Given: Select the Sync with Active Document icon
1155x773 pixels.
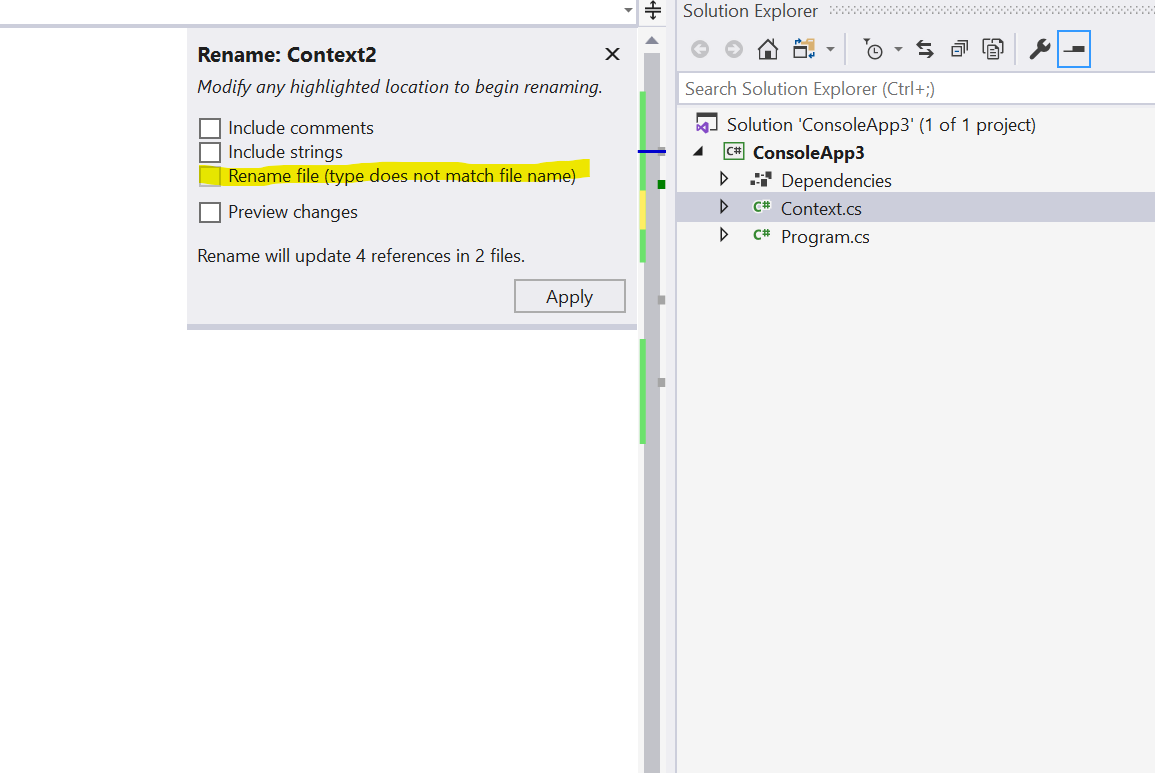Looking at the screenshot, I should tap(924, 48).
